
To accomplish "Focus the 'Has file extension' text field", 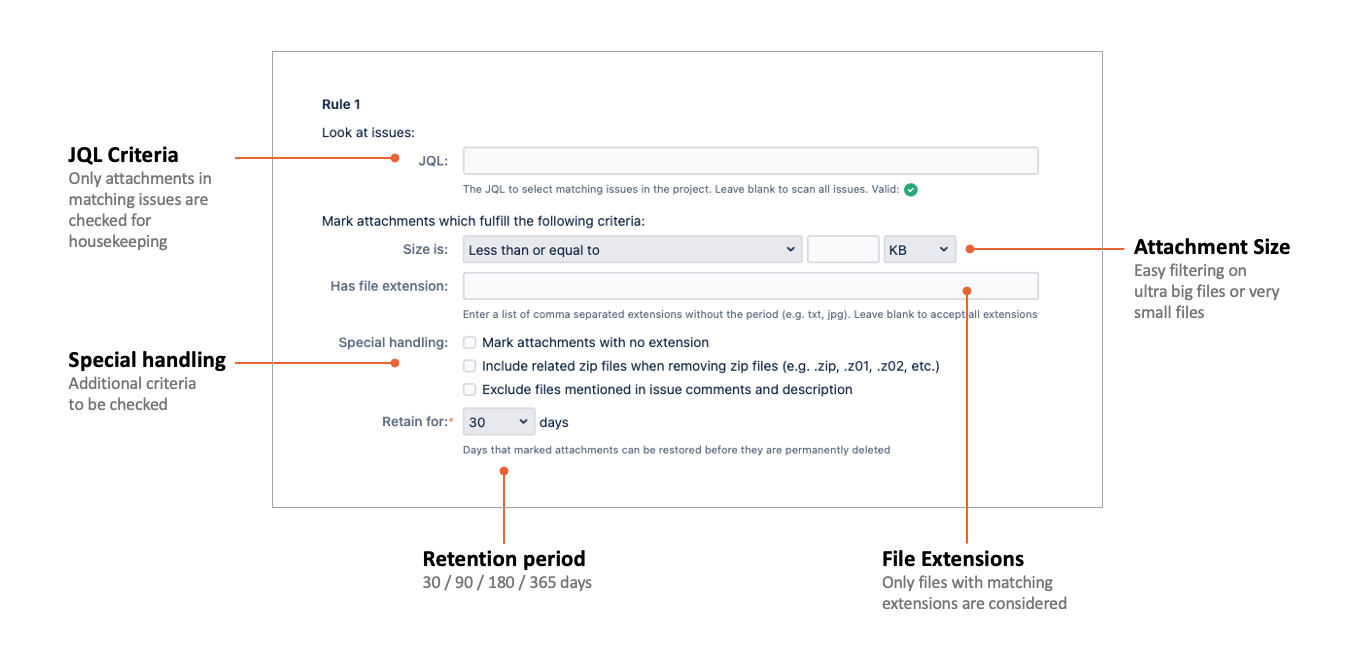I will (x=750, y=286).
